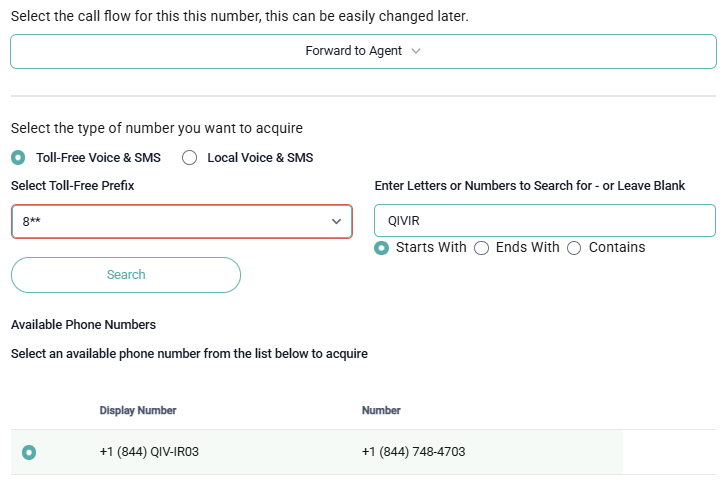Click the Starts With label text
The width and height of the screenshot is (723, 483).
tap(431, 247)
